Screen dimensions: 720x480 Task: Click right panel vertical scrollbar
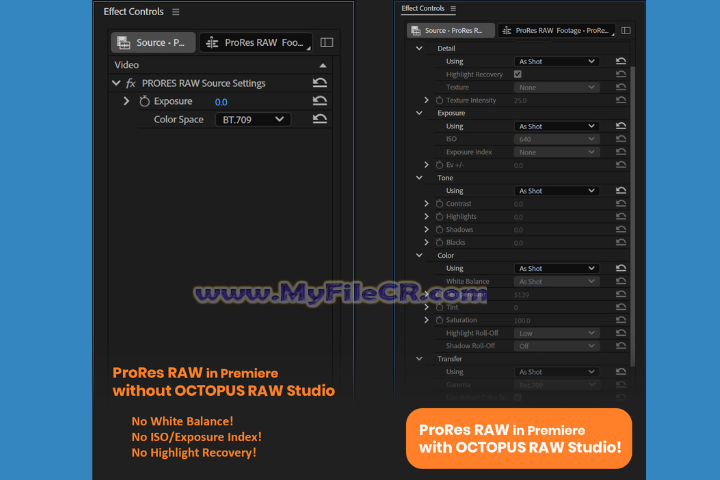(x=633, y=216)
